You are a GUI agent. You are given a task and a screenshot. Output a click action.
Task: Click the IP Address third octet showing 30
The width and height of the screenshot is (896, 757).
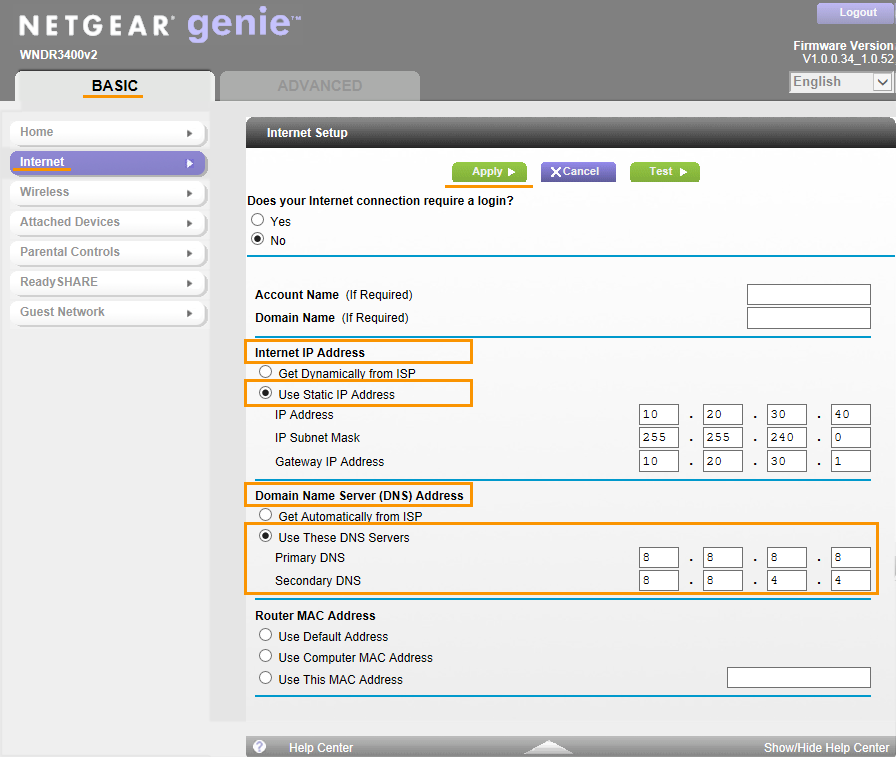pyautogui.click(x=786, y=414)
